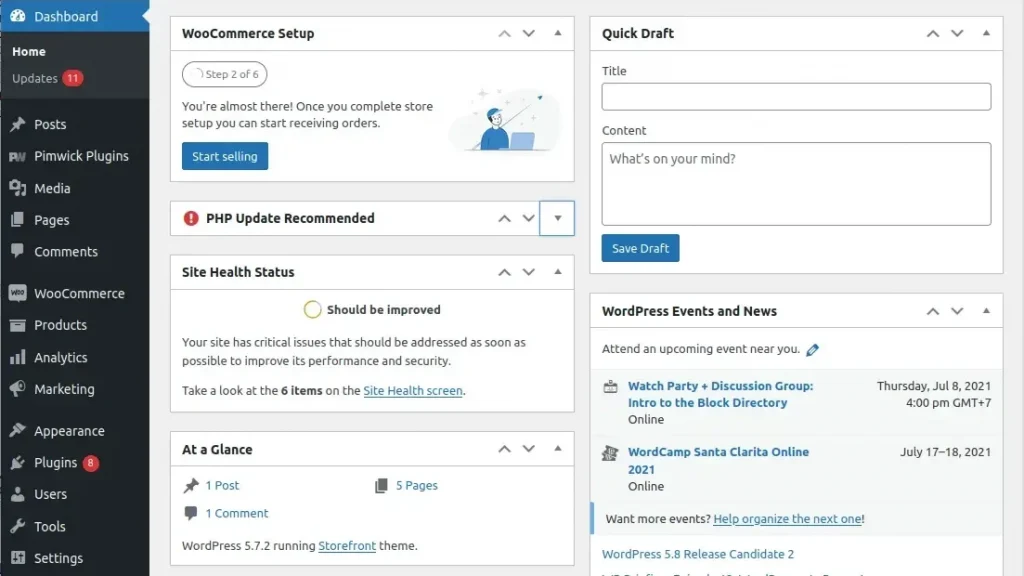
Task: Click the edit location pencil icon
Action: [x=812, y=349]
